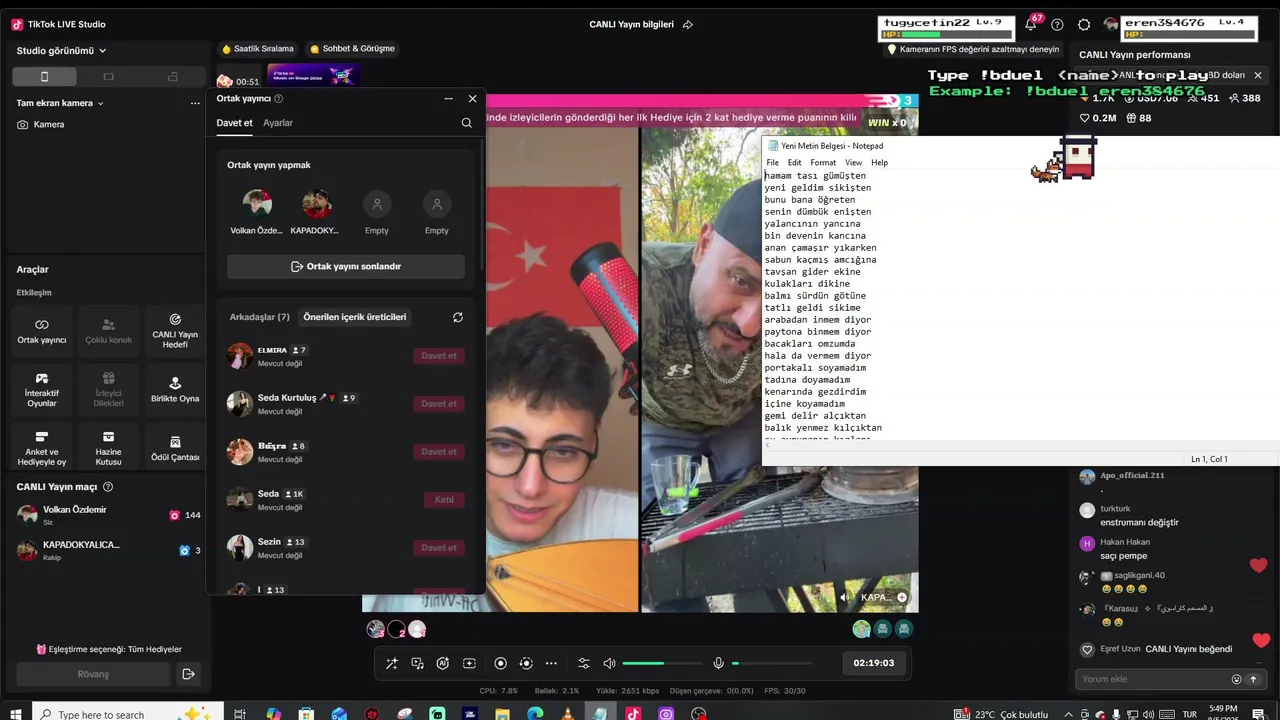The width and height of the screenshot is (1280, 720).
Task: Open the Notepad Format menu
Action: coord(823,162)
